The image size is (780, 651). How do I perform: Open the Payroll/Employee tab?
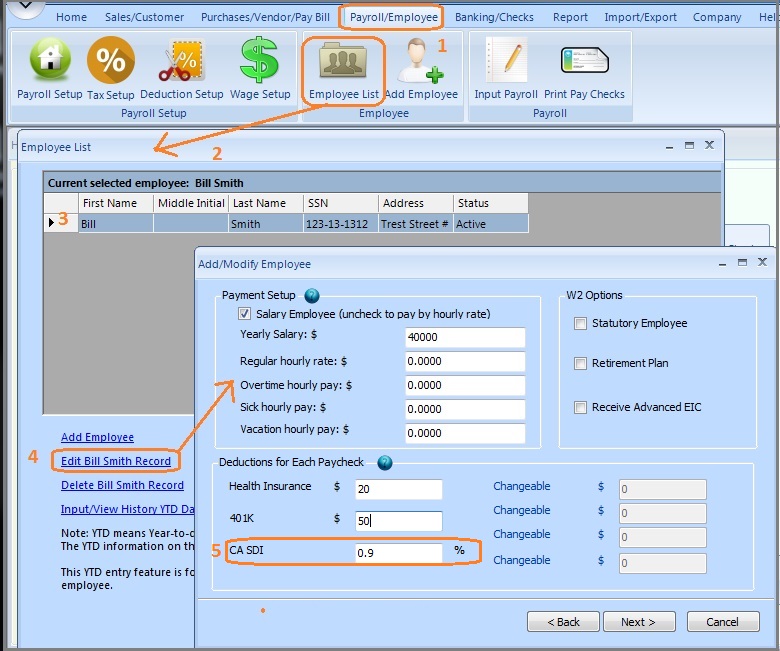393,17
